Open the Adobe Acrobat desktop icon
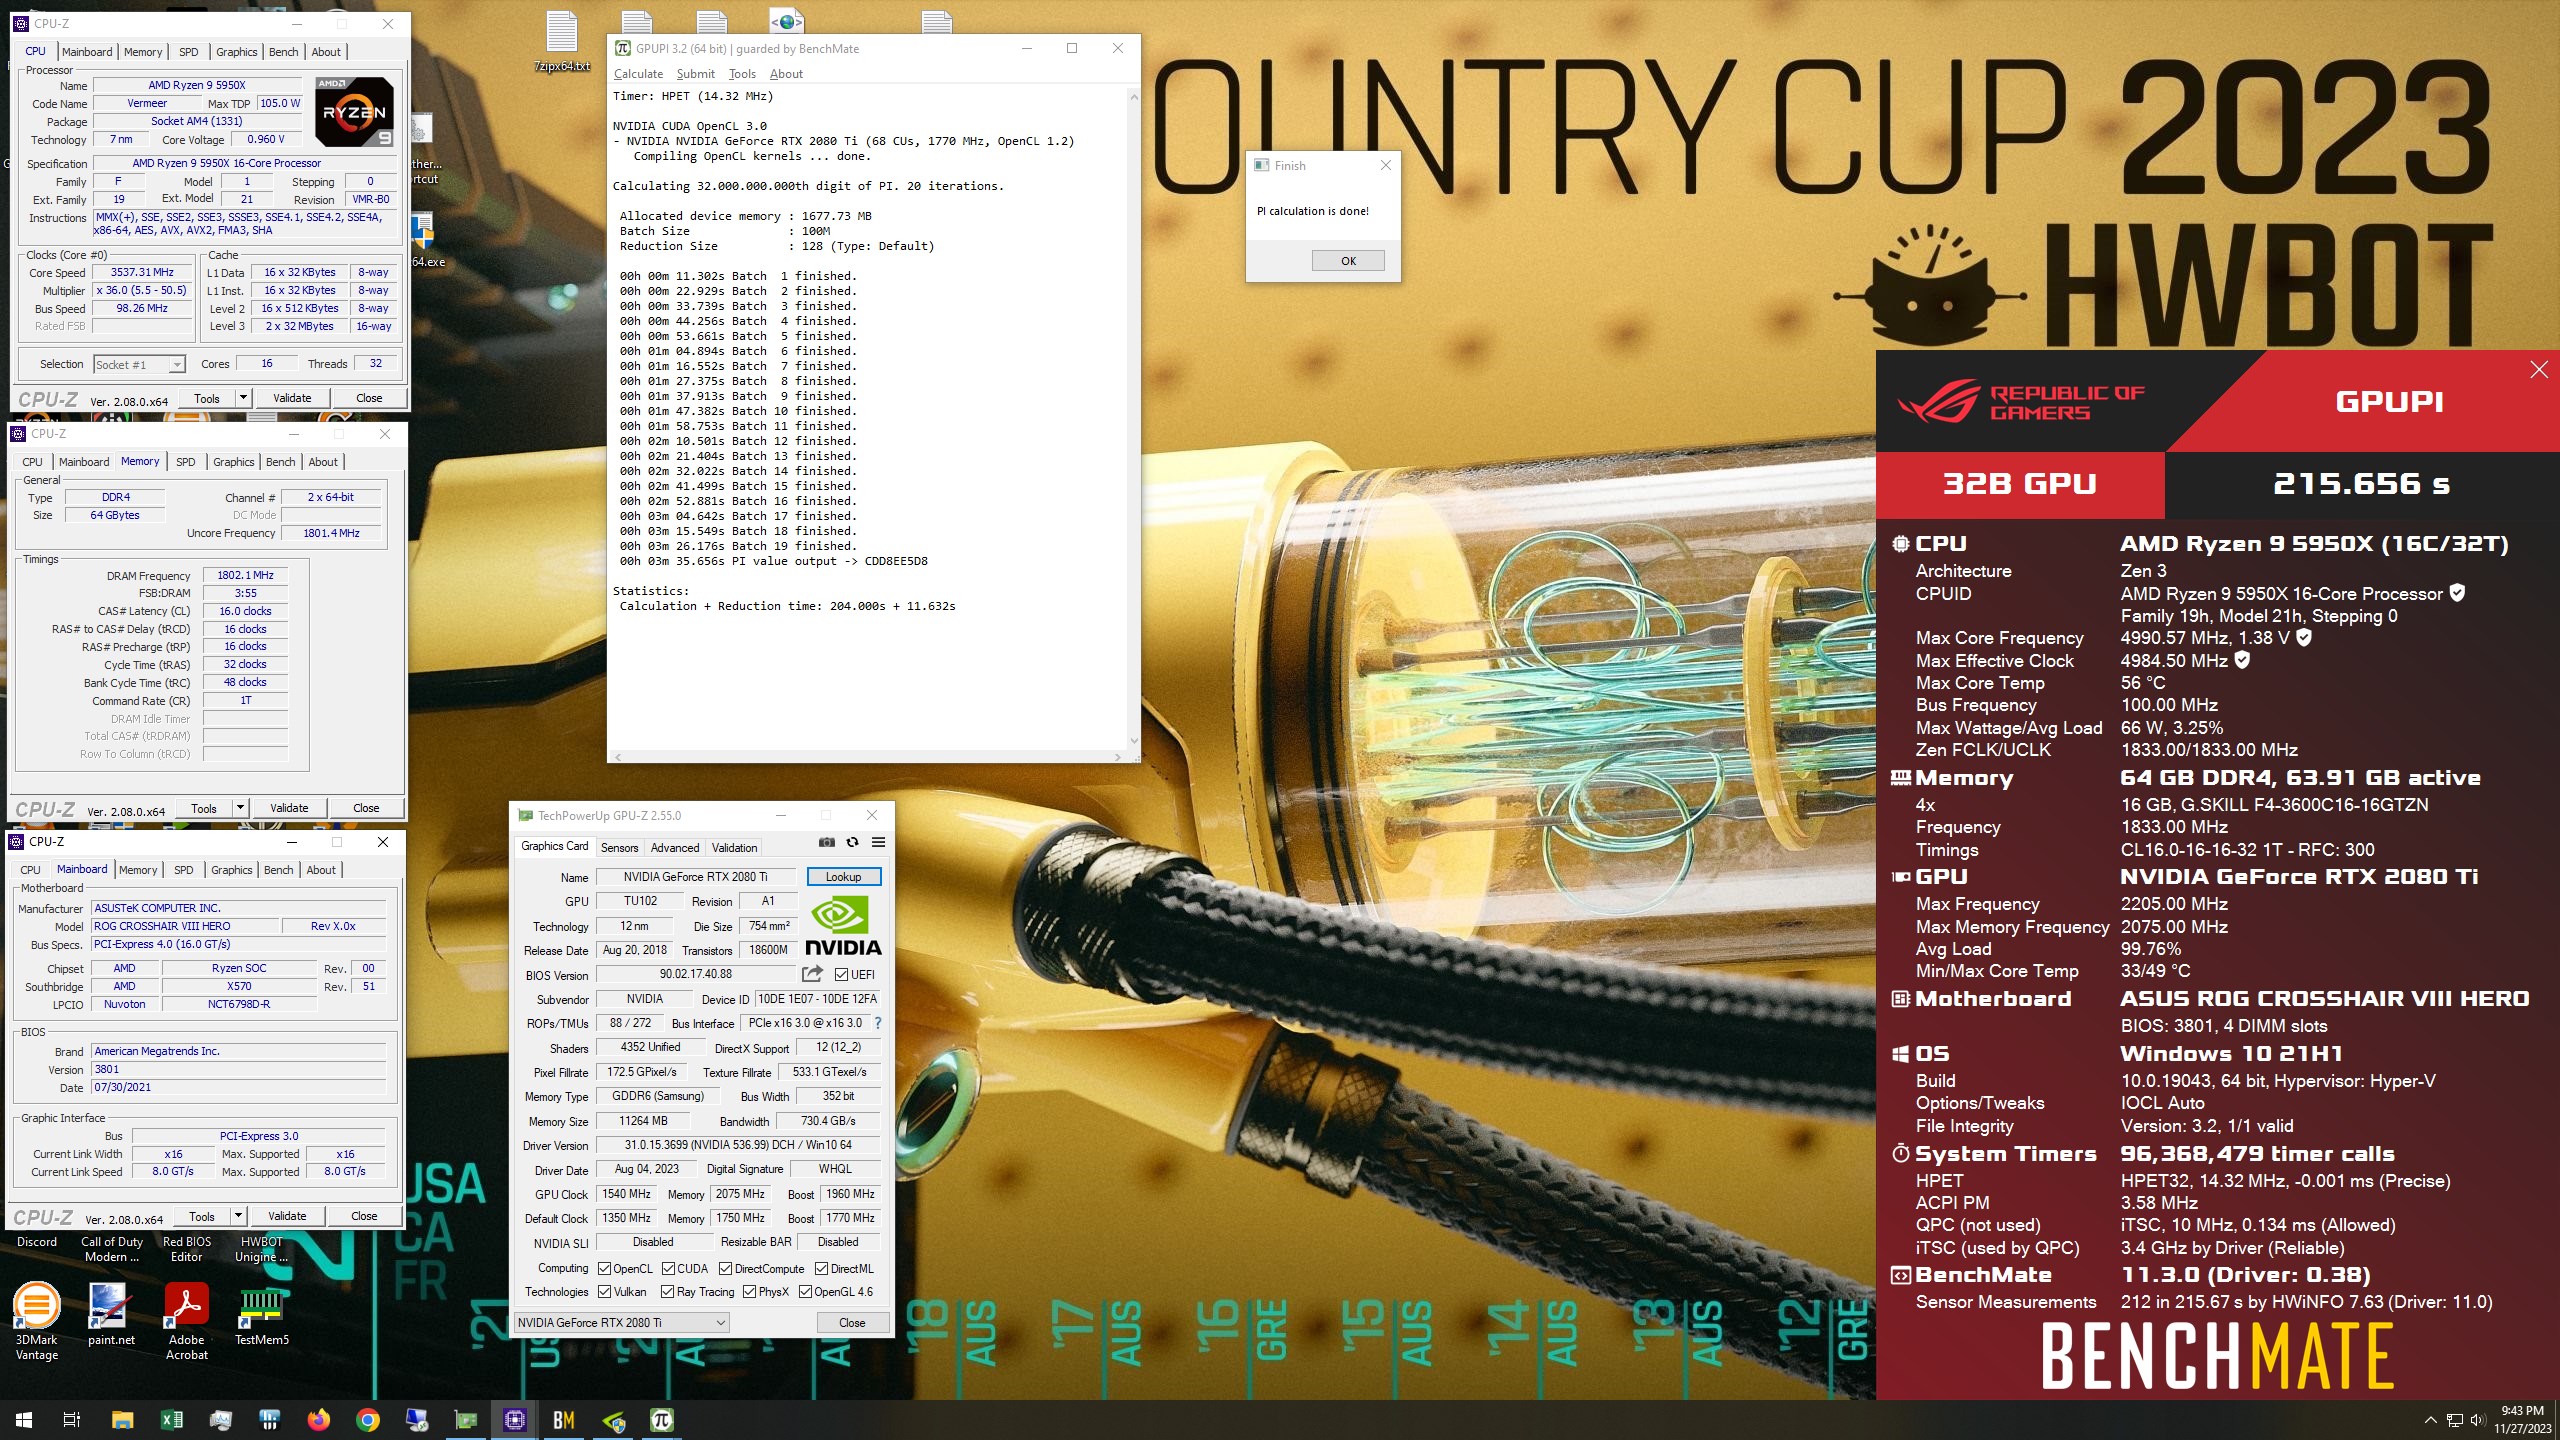The image size is (2560, 1440). (186, 1322)
